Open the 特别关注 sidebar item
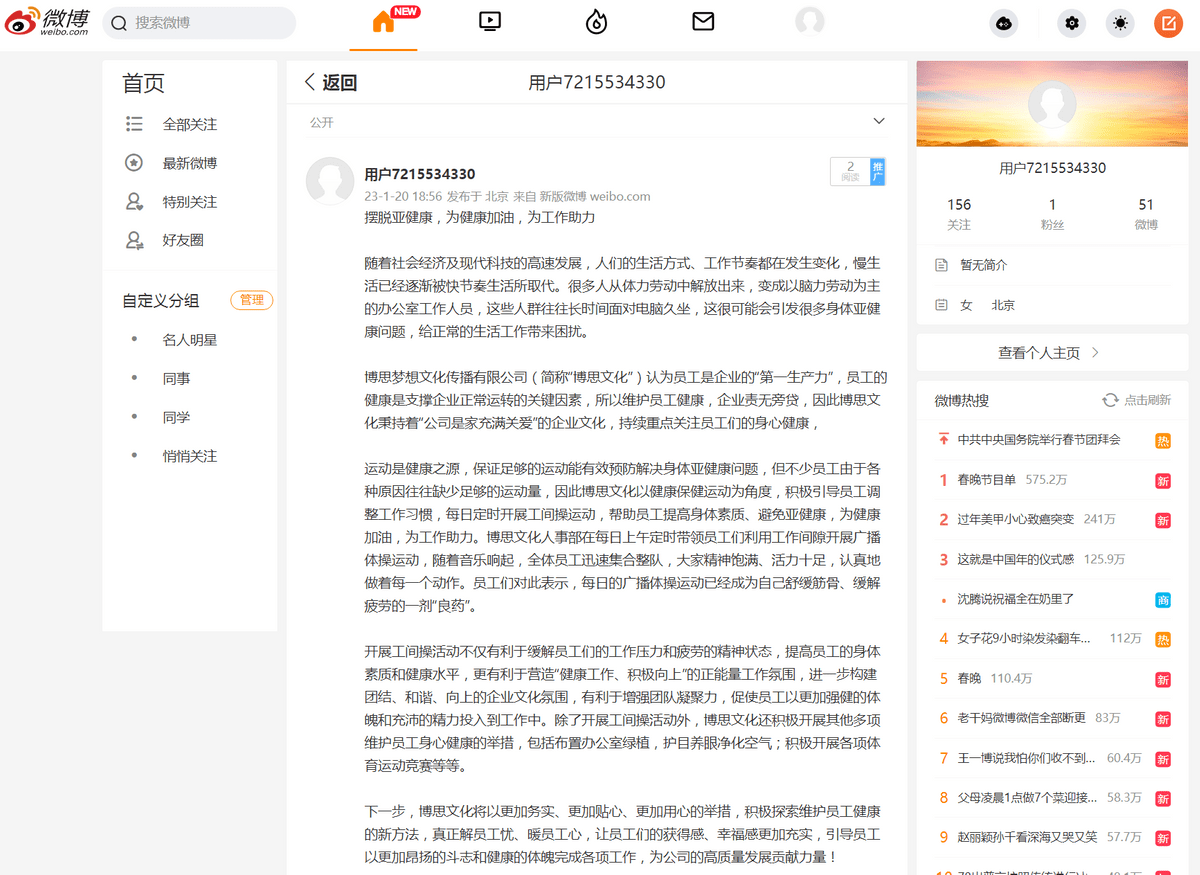 point(189,202)
